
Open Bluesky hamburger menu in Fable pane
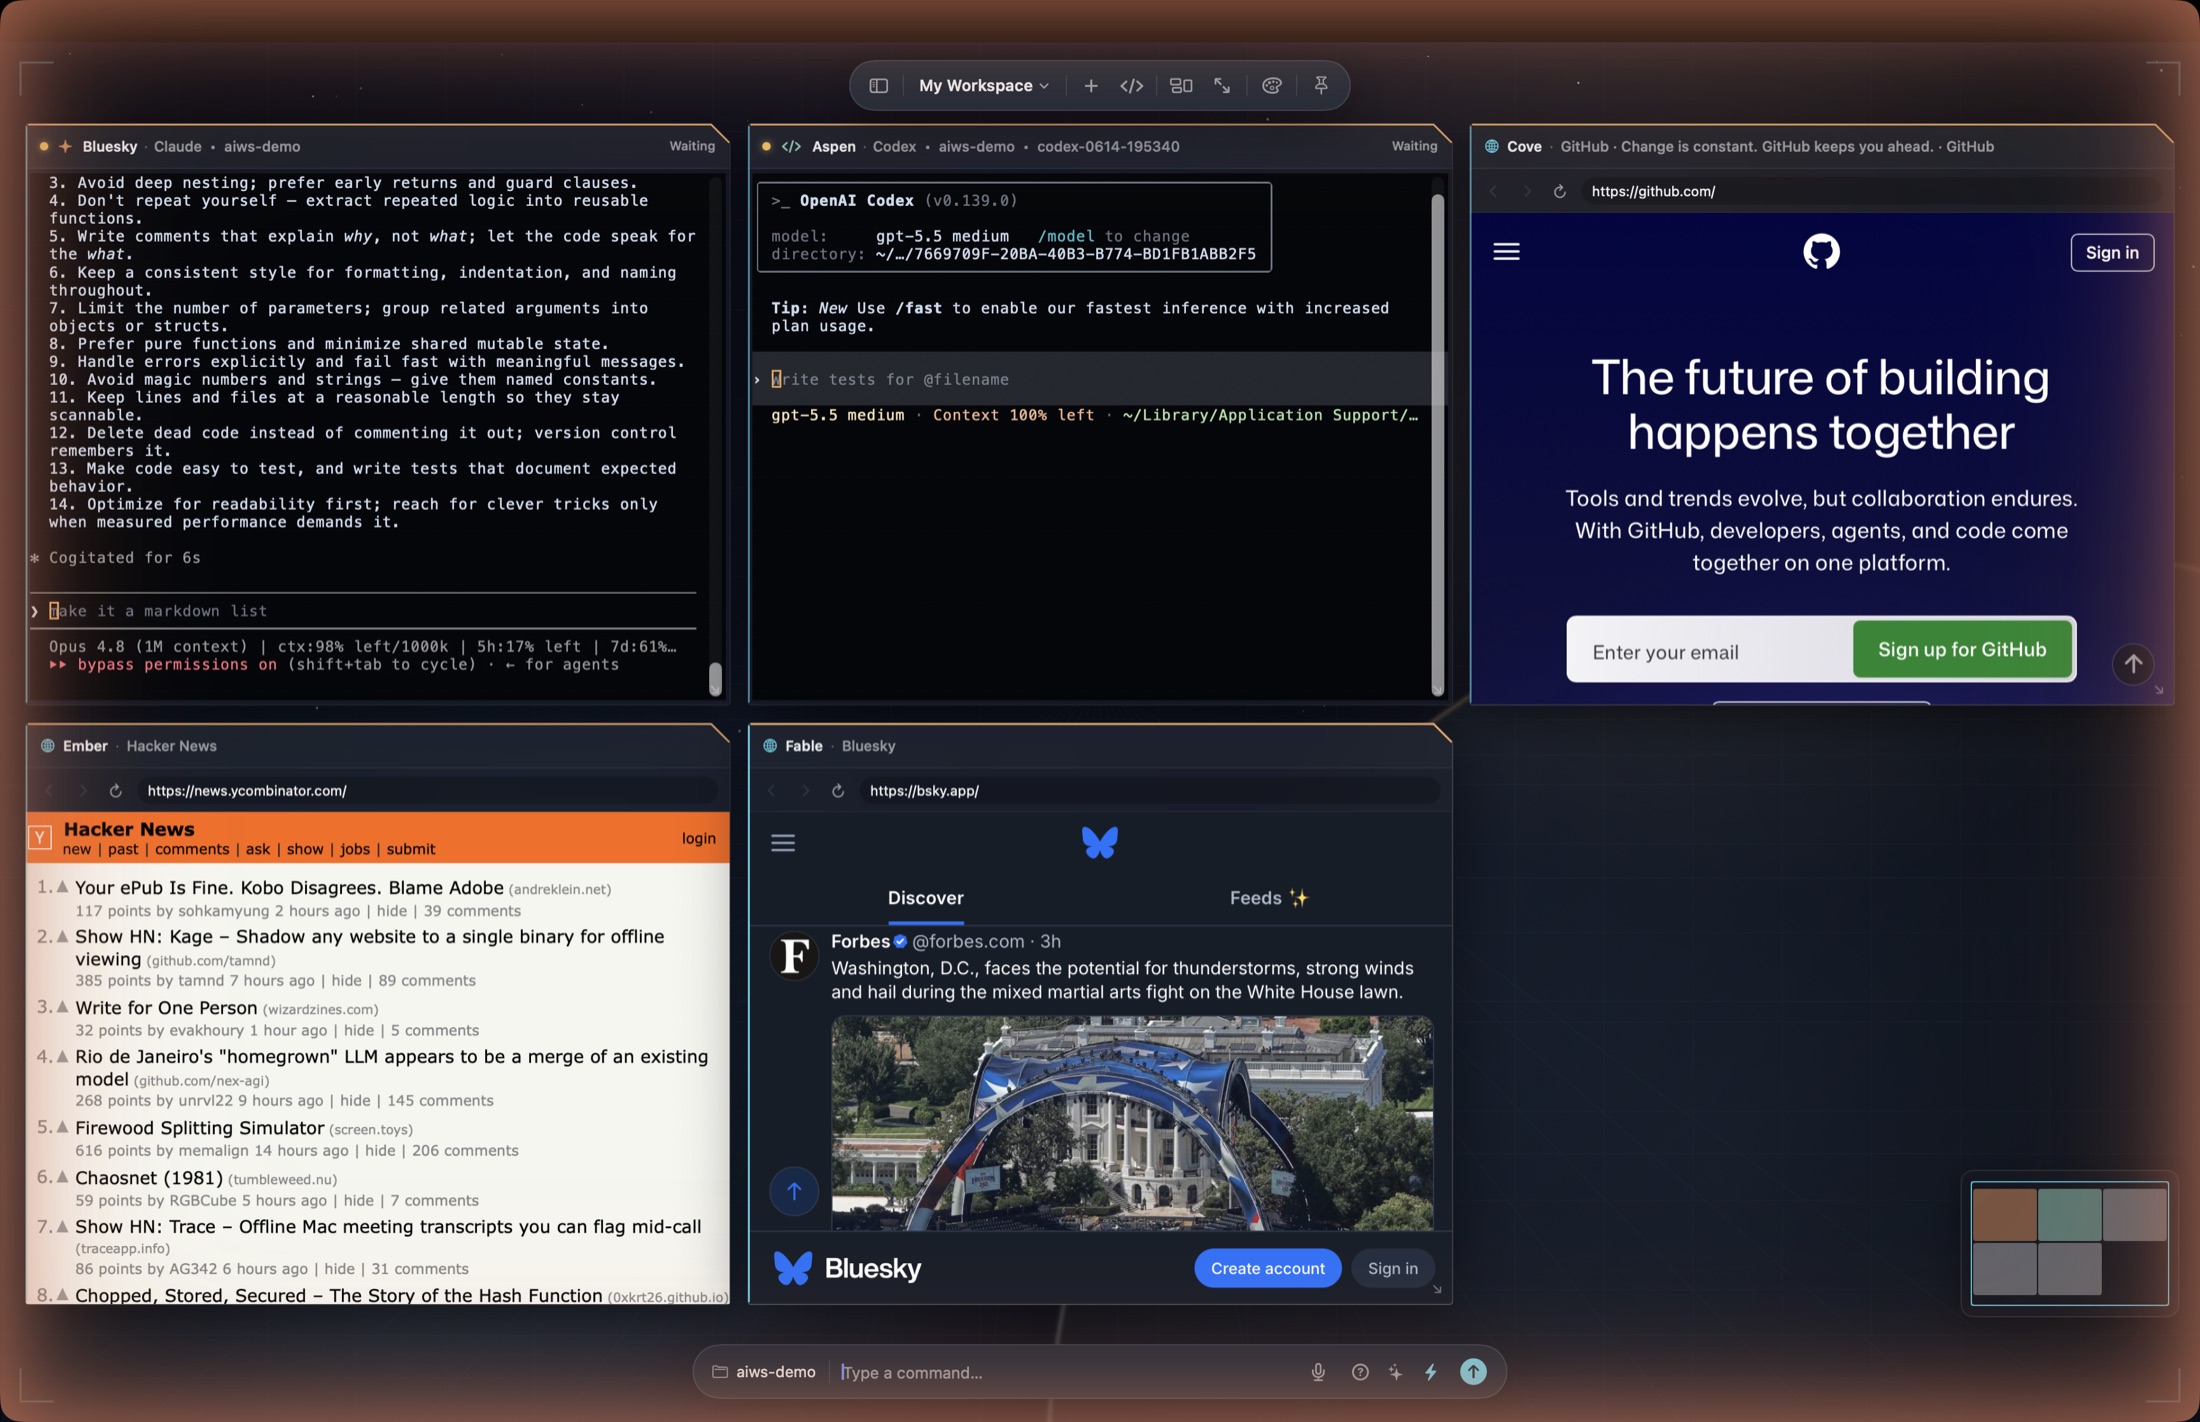point(783,843)
